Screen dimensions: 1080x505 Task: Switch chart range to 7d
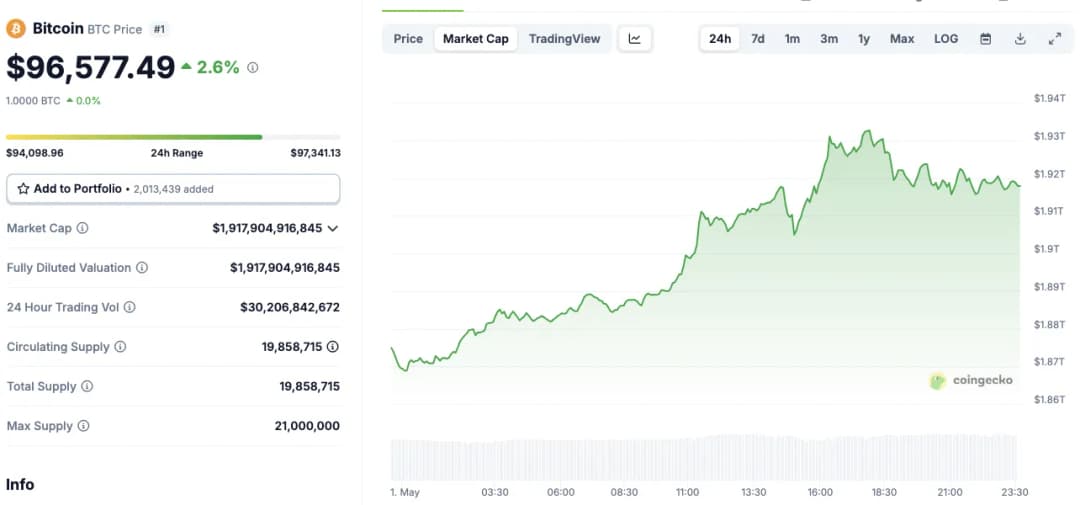coord(758,39)
